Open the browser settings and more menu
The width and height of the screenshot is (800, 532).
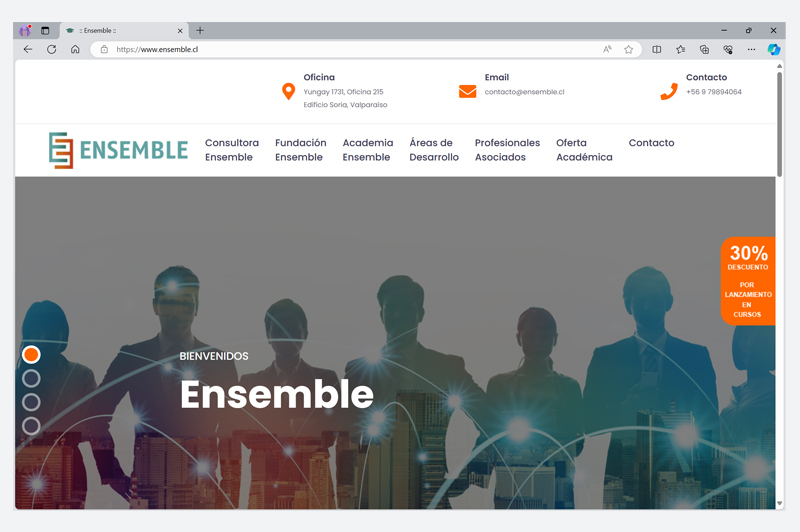point(751,49)
